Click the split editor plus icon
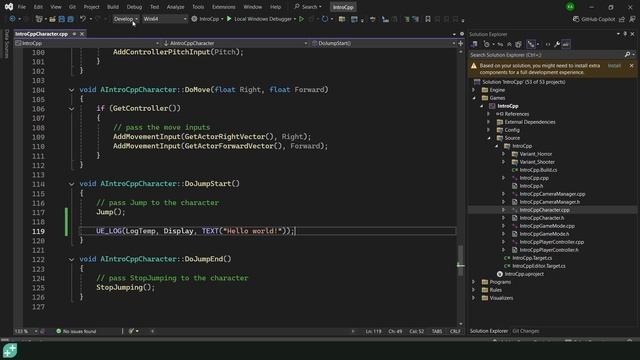 point(460,43)
